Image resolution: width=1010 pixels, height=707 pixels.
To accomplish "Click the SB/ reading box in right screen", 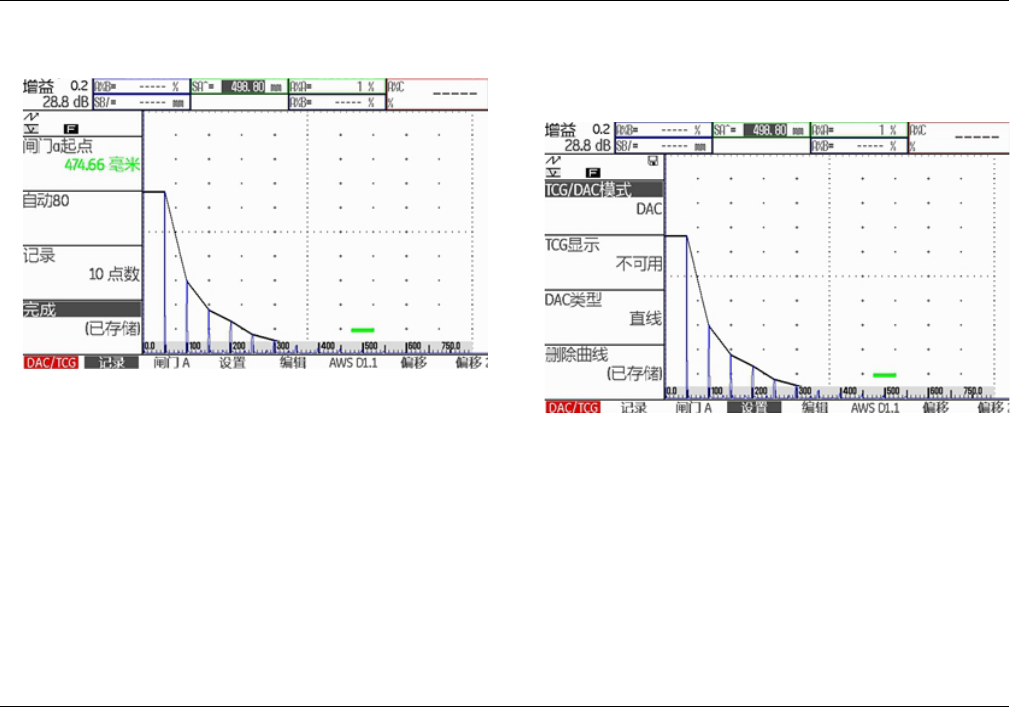I will [x=663, y=146].
